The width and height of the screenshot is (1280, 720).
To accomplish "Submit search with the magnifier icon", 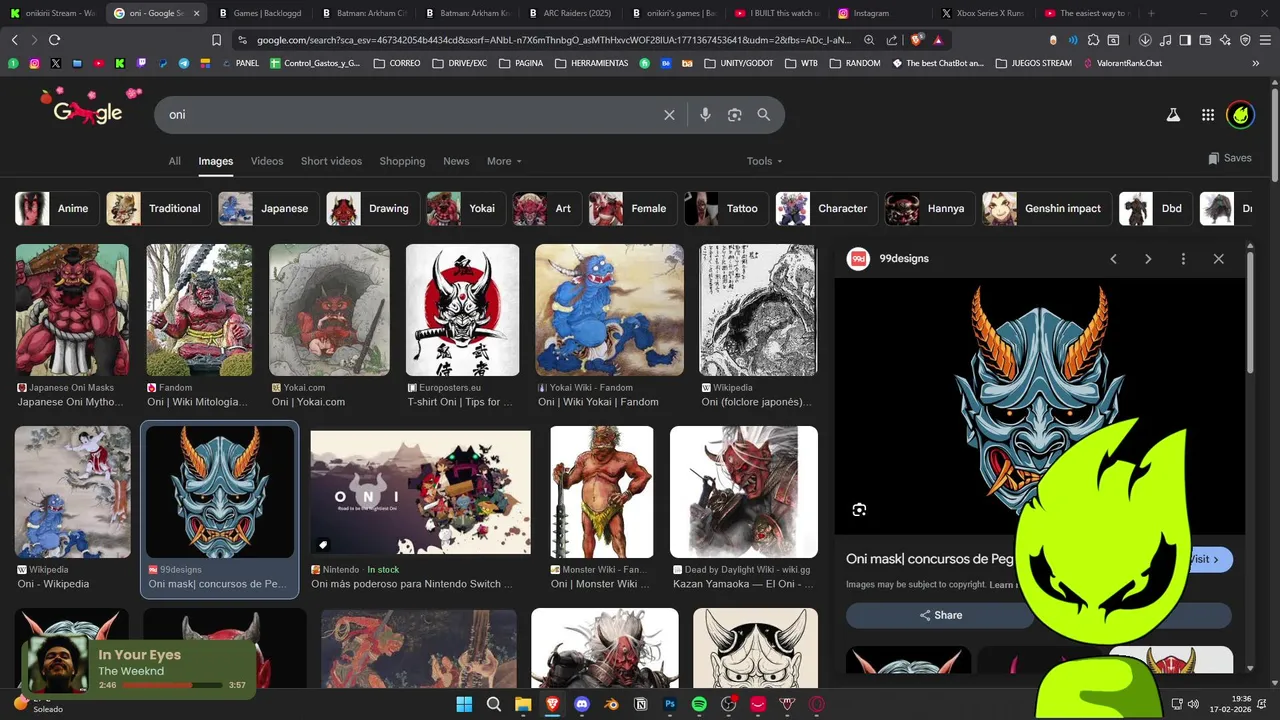I will point(764,115).
